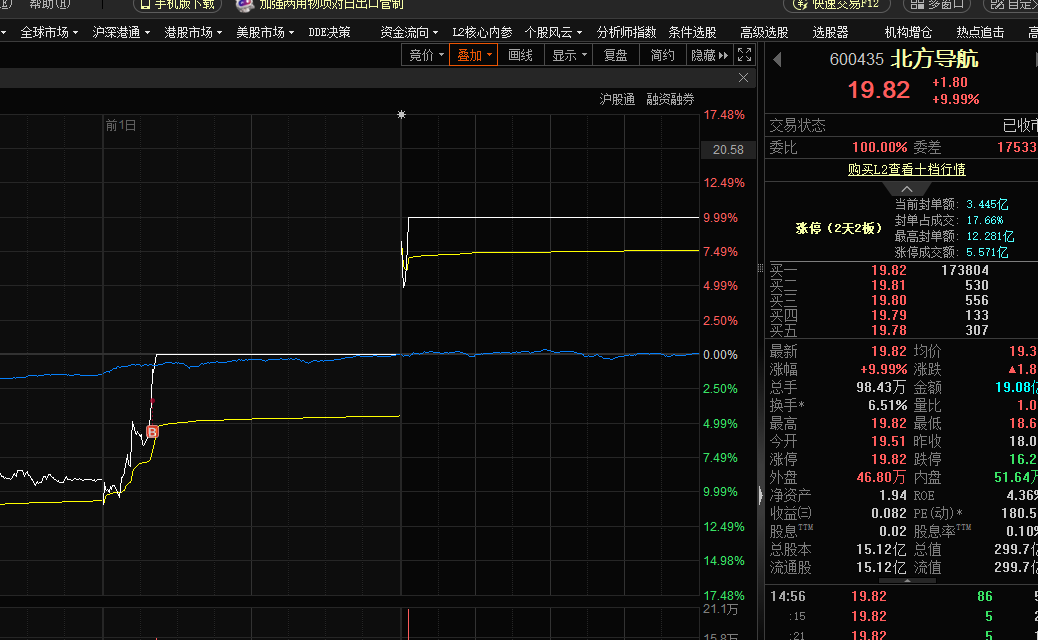1038x640 pixels.
Task: Select DDE决策 menu item
Action: [330, 32]
